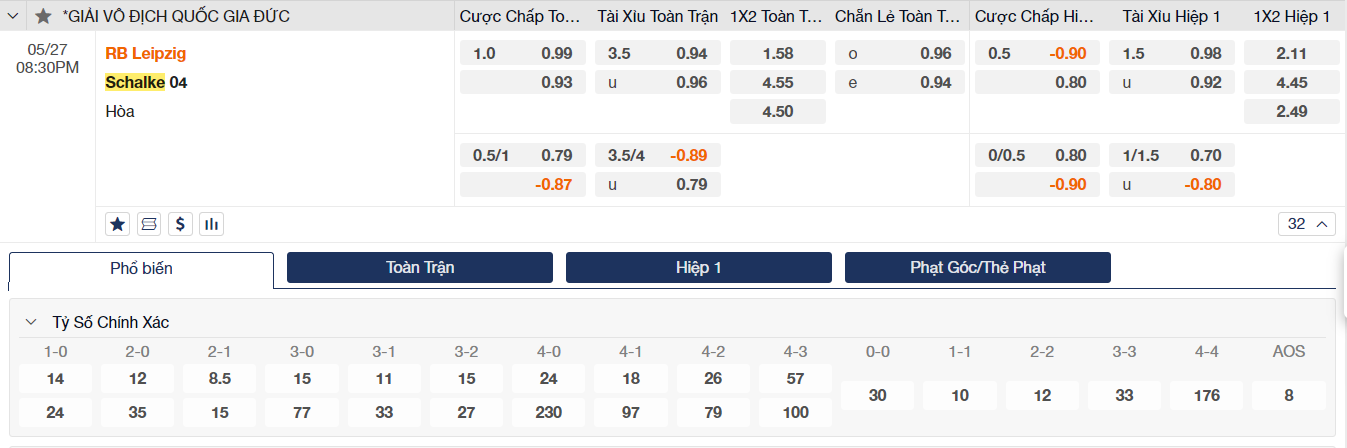The width and height of the screenshot is (1347, 448).
Task: Click the dollar sign icon under the match
Action: 180,224
